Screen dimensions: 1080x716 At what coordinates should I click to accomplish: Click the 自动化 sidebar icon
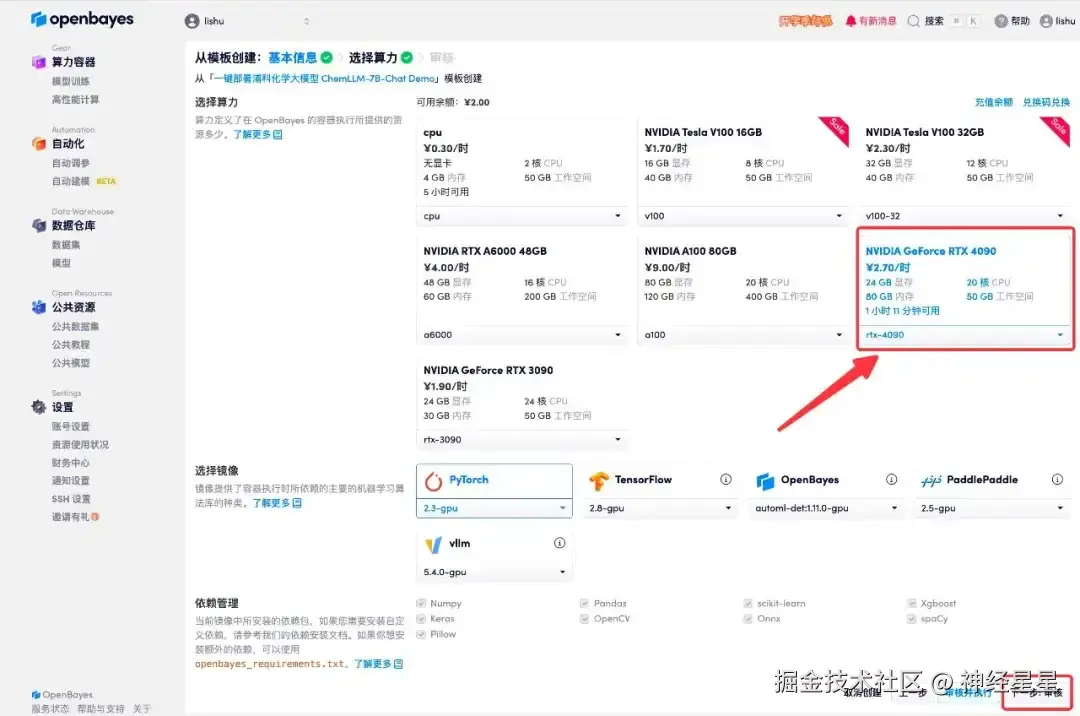coord(39,144)
